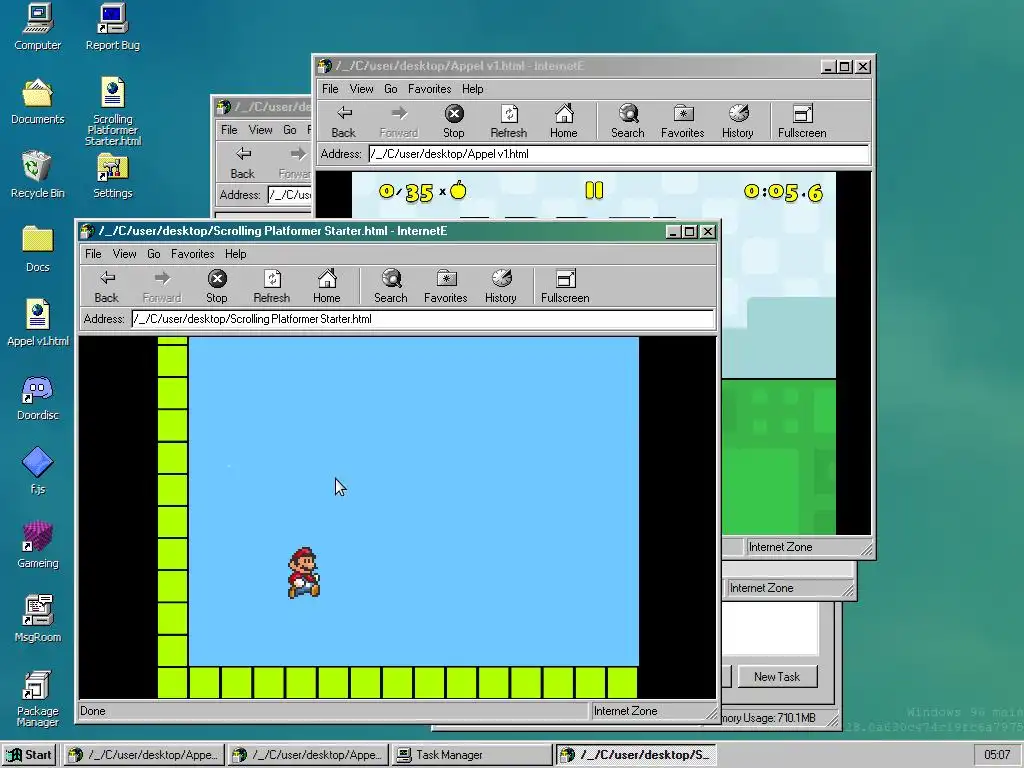Switch to Task Manager taskbar button

point(472,755)
